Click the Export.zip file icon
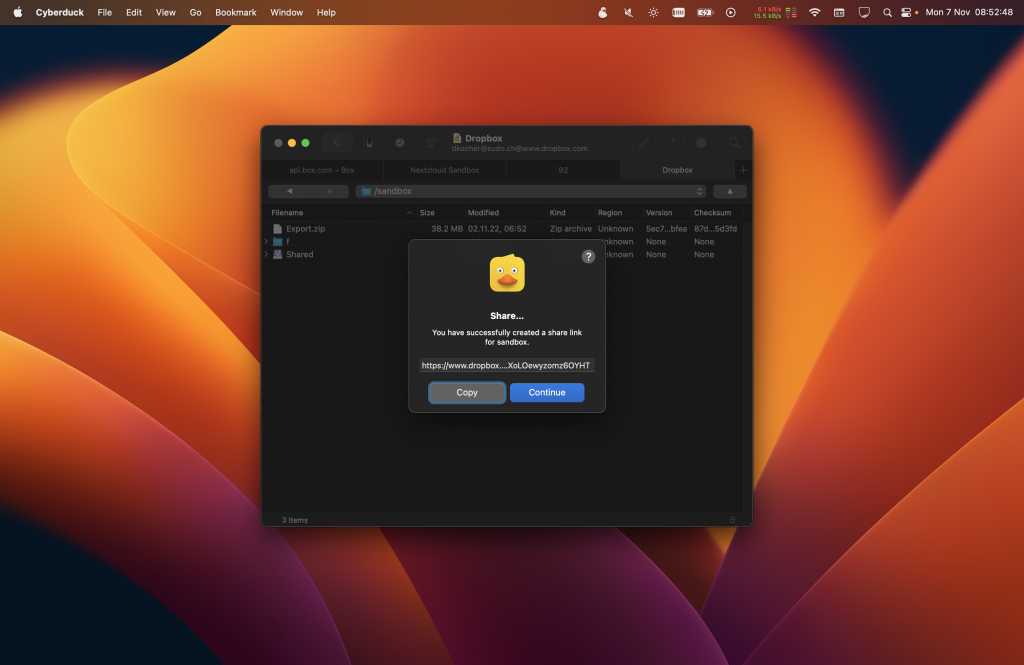 click(x=278, y=229)
